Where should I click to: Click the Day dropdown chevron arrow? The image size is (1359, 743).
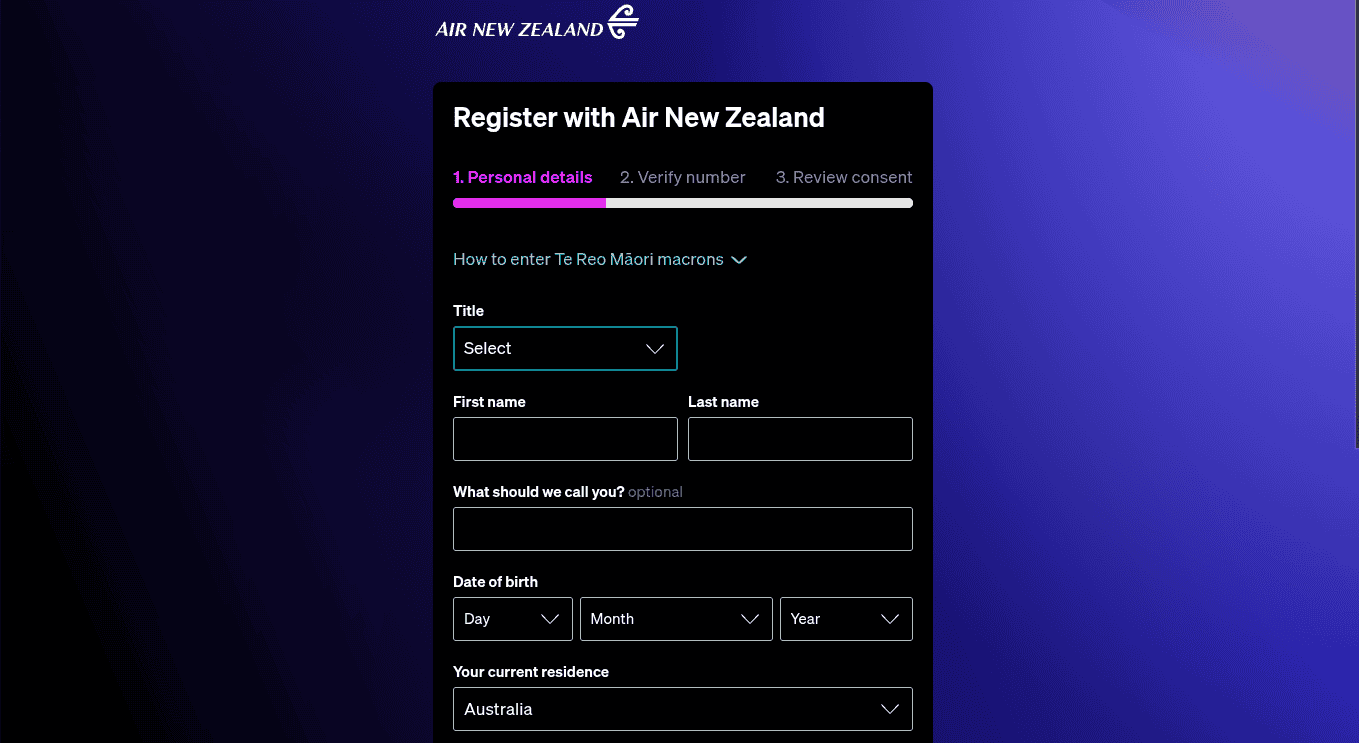pyautogui.click(x=550, y=619)
